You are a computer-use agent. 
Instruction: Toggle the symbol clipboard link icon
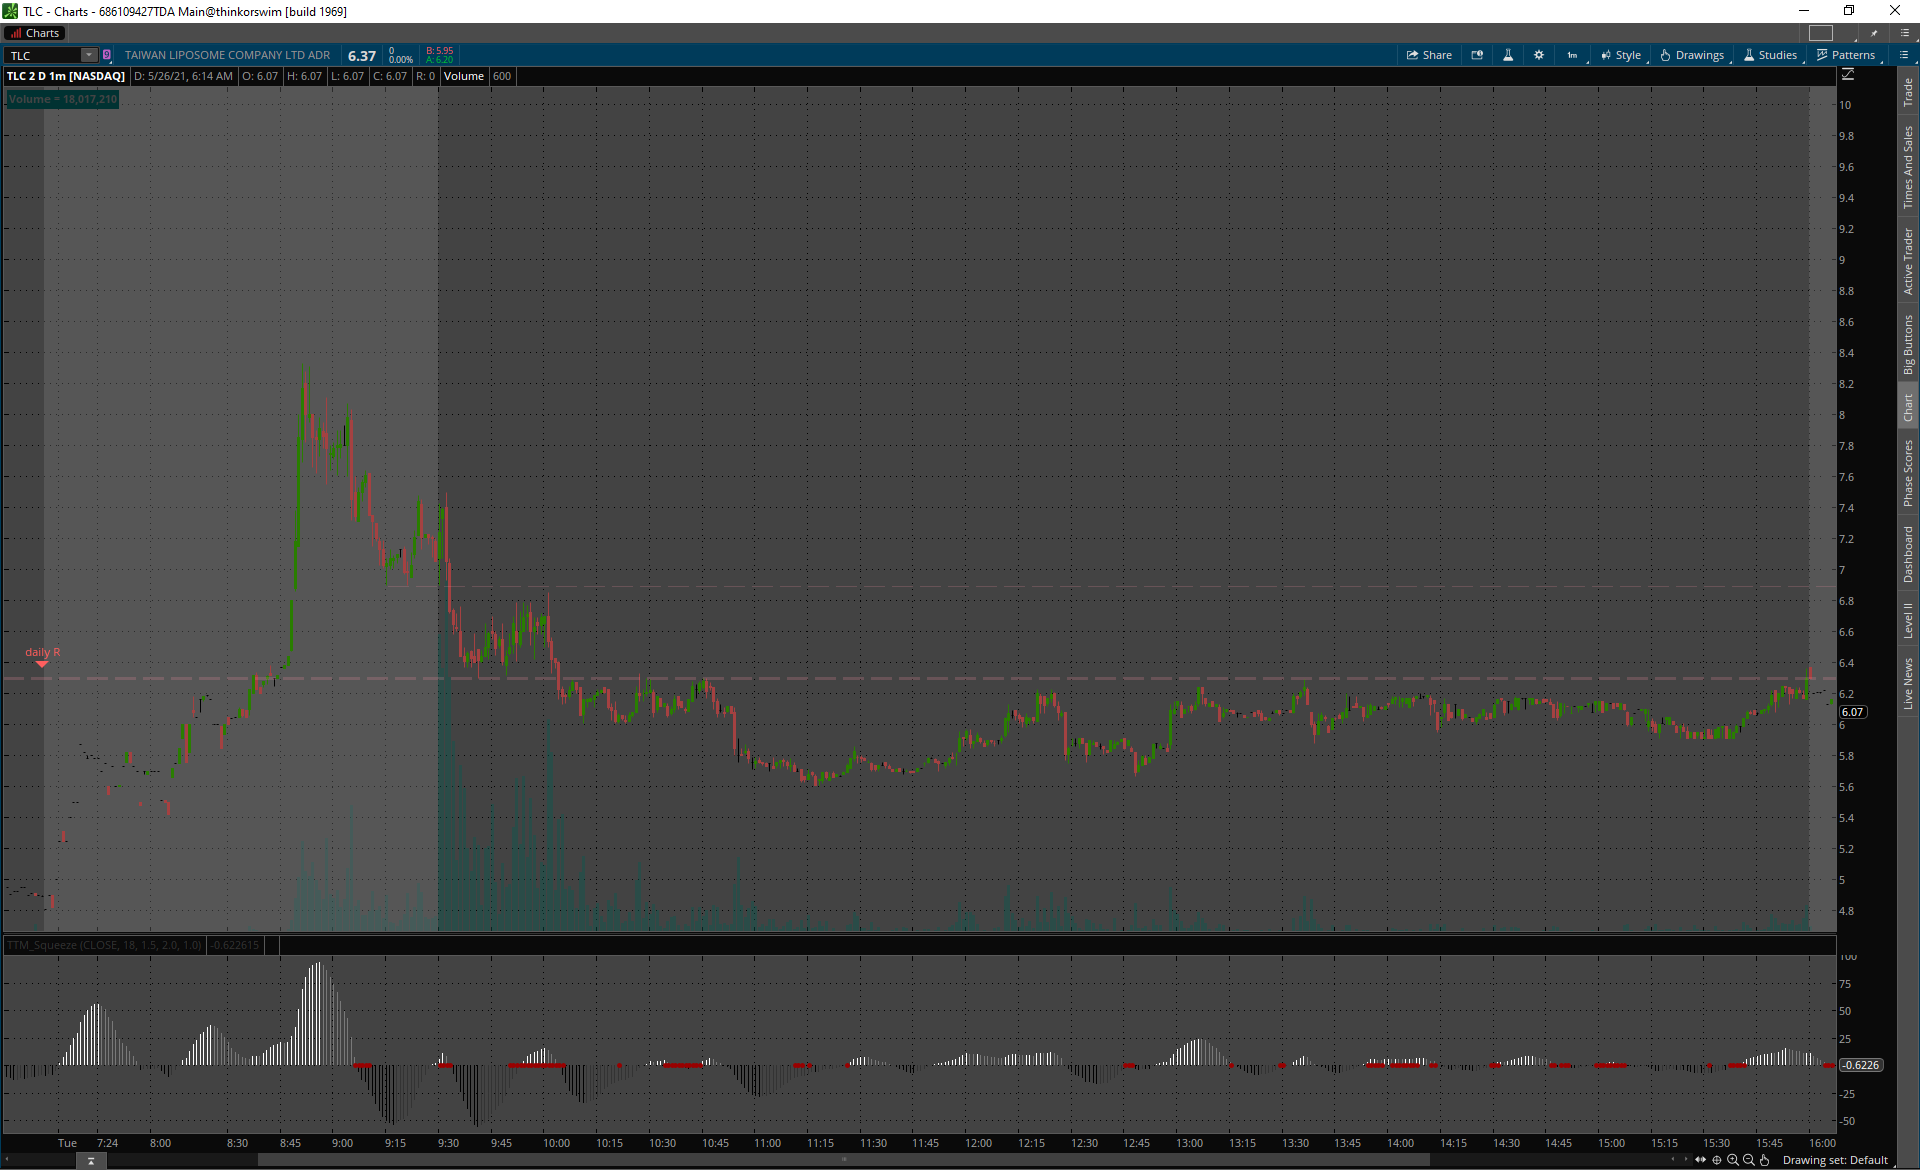click(107, 55)
